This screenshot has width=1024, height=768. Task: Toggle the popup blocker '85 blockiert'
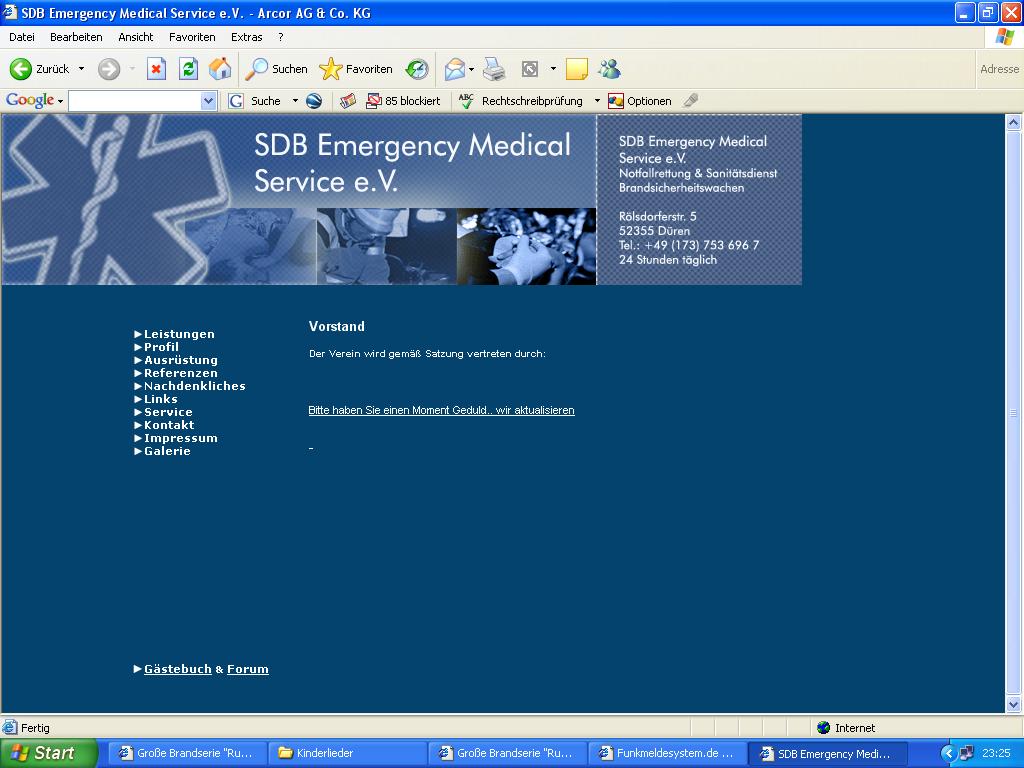point(403,101)
